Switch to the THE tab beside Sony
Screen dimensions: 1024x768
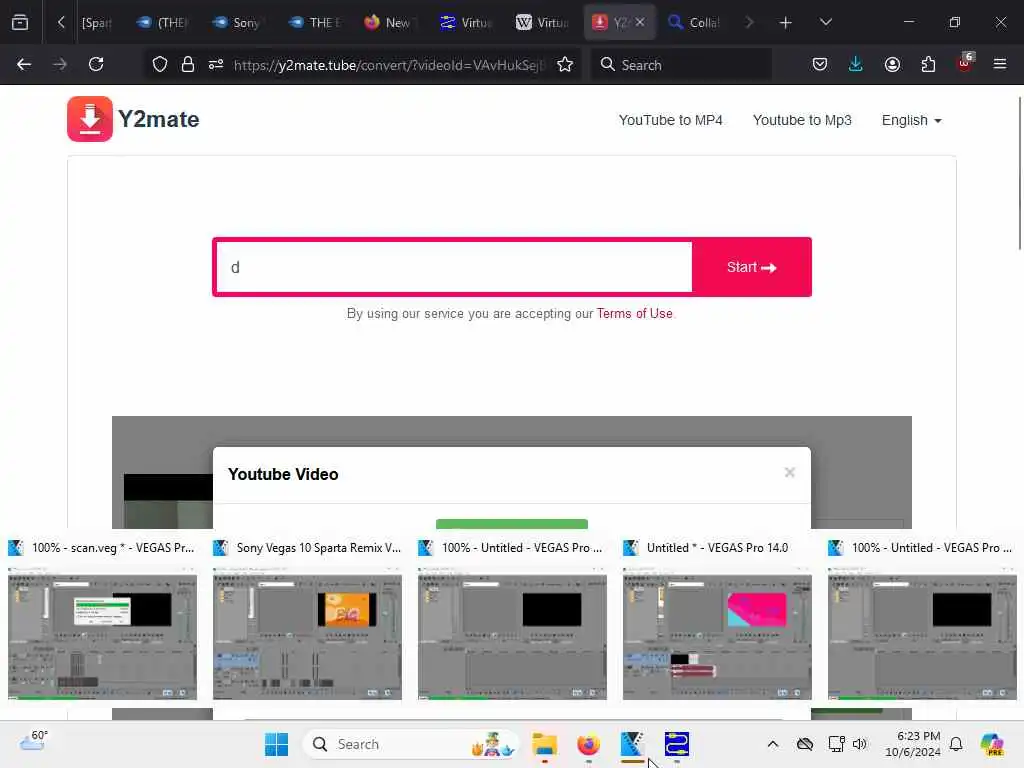pos(314,22)
